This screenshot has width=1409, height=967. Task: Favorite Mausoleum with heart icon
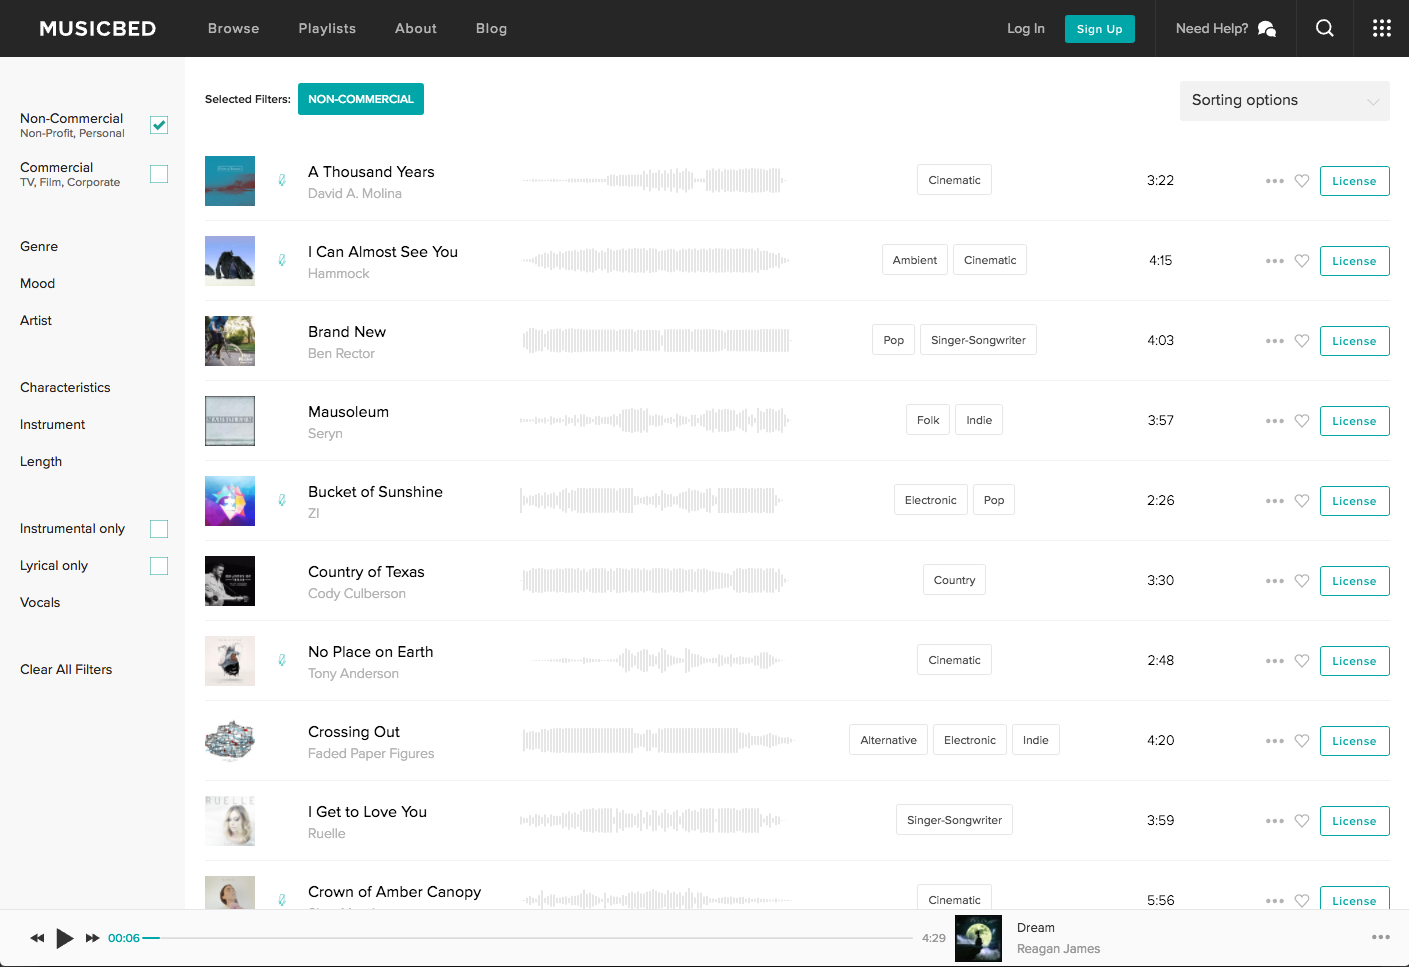1302,421
